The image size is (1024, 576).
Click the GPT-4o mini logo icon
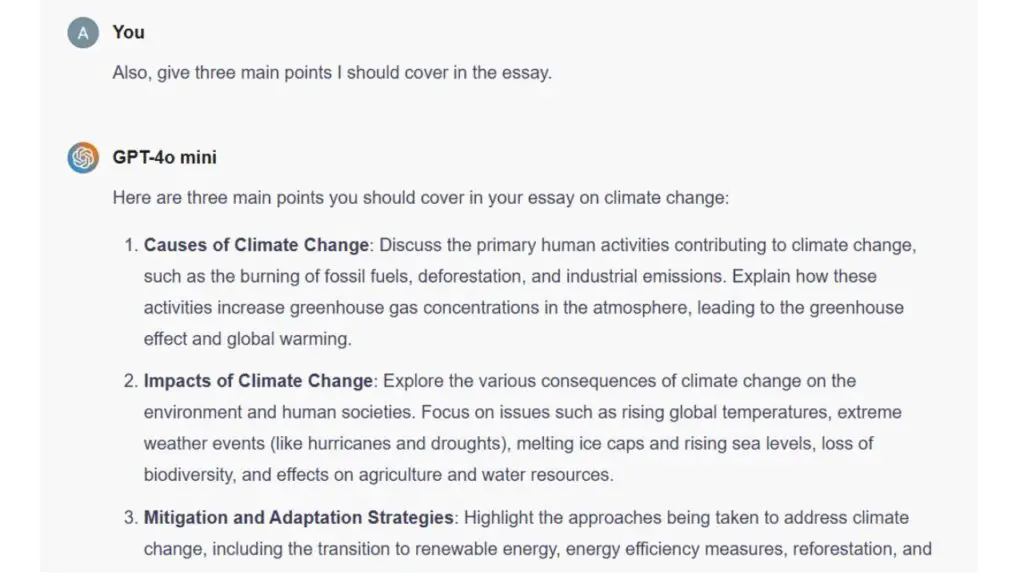click(83, 158)
